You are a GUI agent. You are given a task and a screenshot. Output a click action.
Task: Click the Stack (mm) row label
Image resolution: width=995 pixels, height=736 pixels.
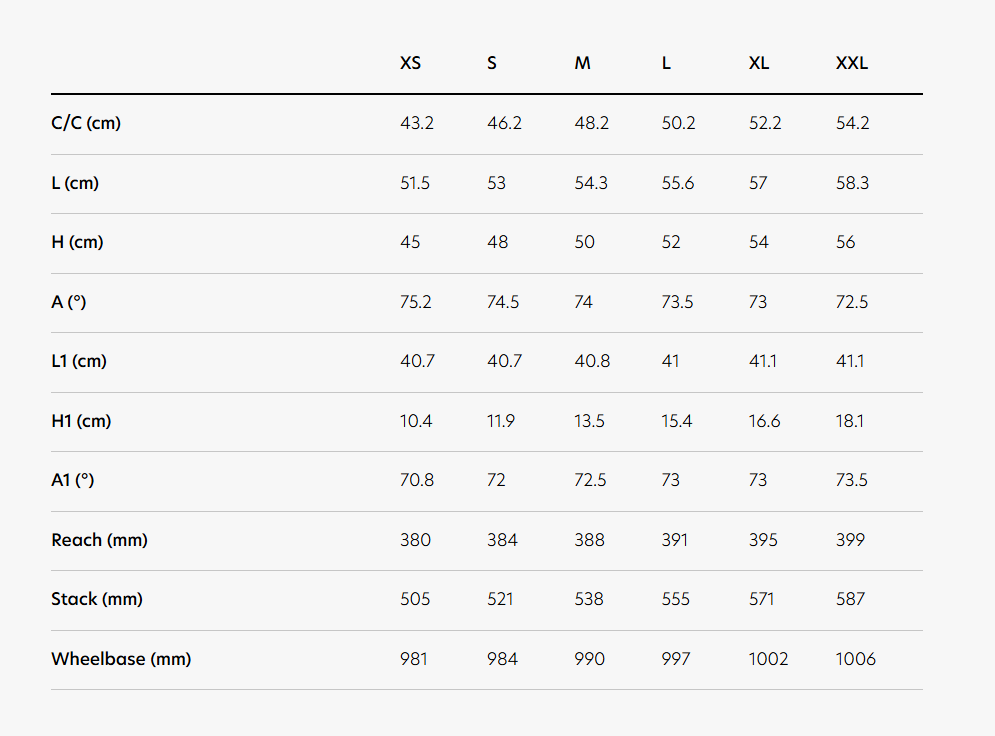pos(97,599)
